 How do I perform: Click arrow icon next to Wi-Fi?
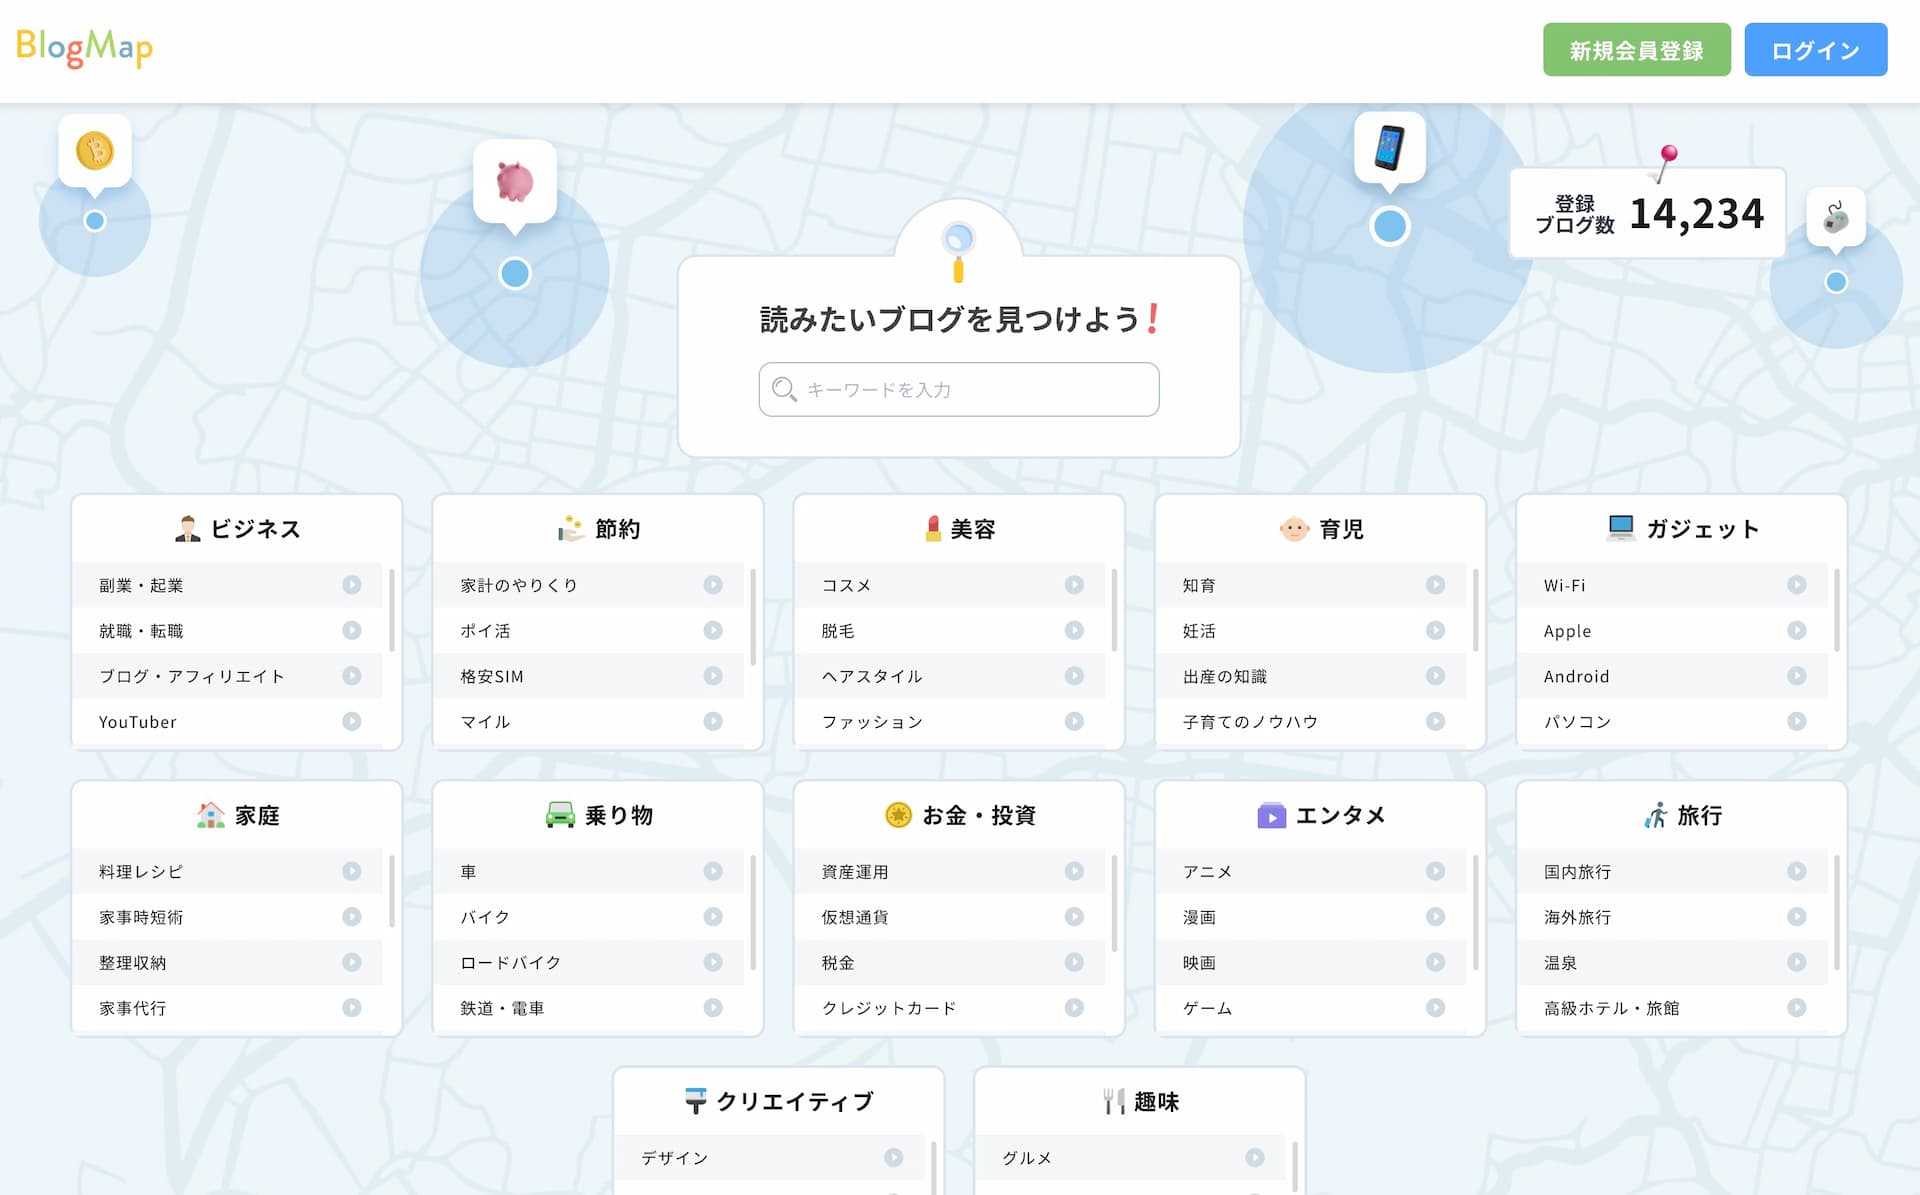tap(1796, 585)
